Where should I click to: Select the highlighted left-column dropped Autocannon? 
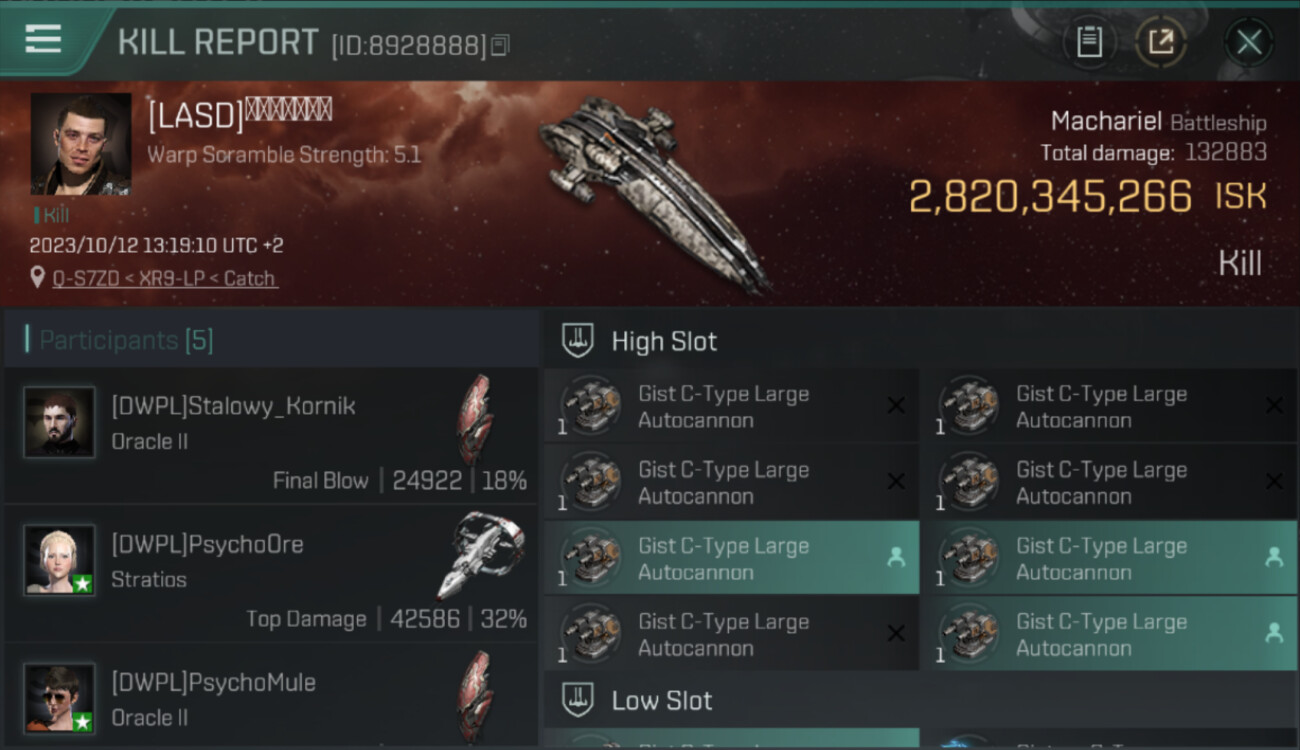point(731,558)
